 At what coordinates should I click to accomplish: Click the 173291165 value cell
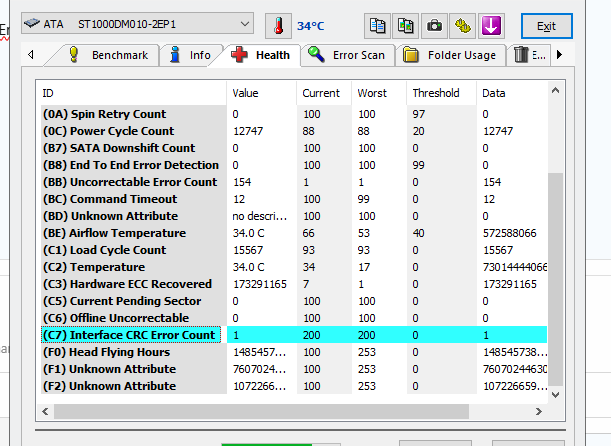(260, 284)
